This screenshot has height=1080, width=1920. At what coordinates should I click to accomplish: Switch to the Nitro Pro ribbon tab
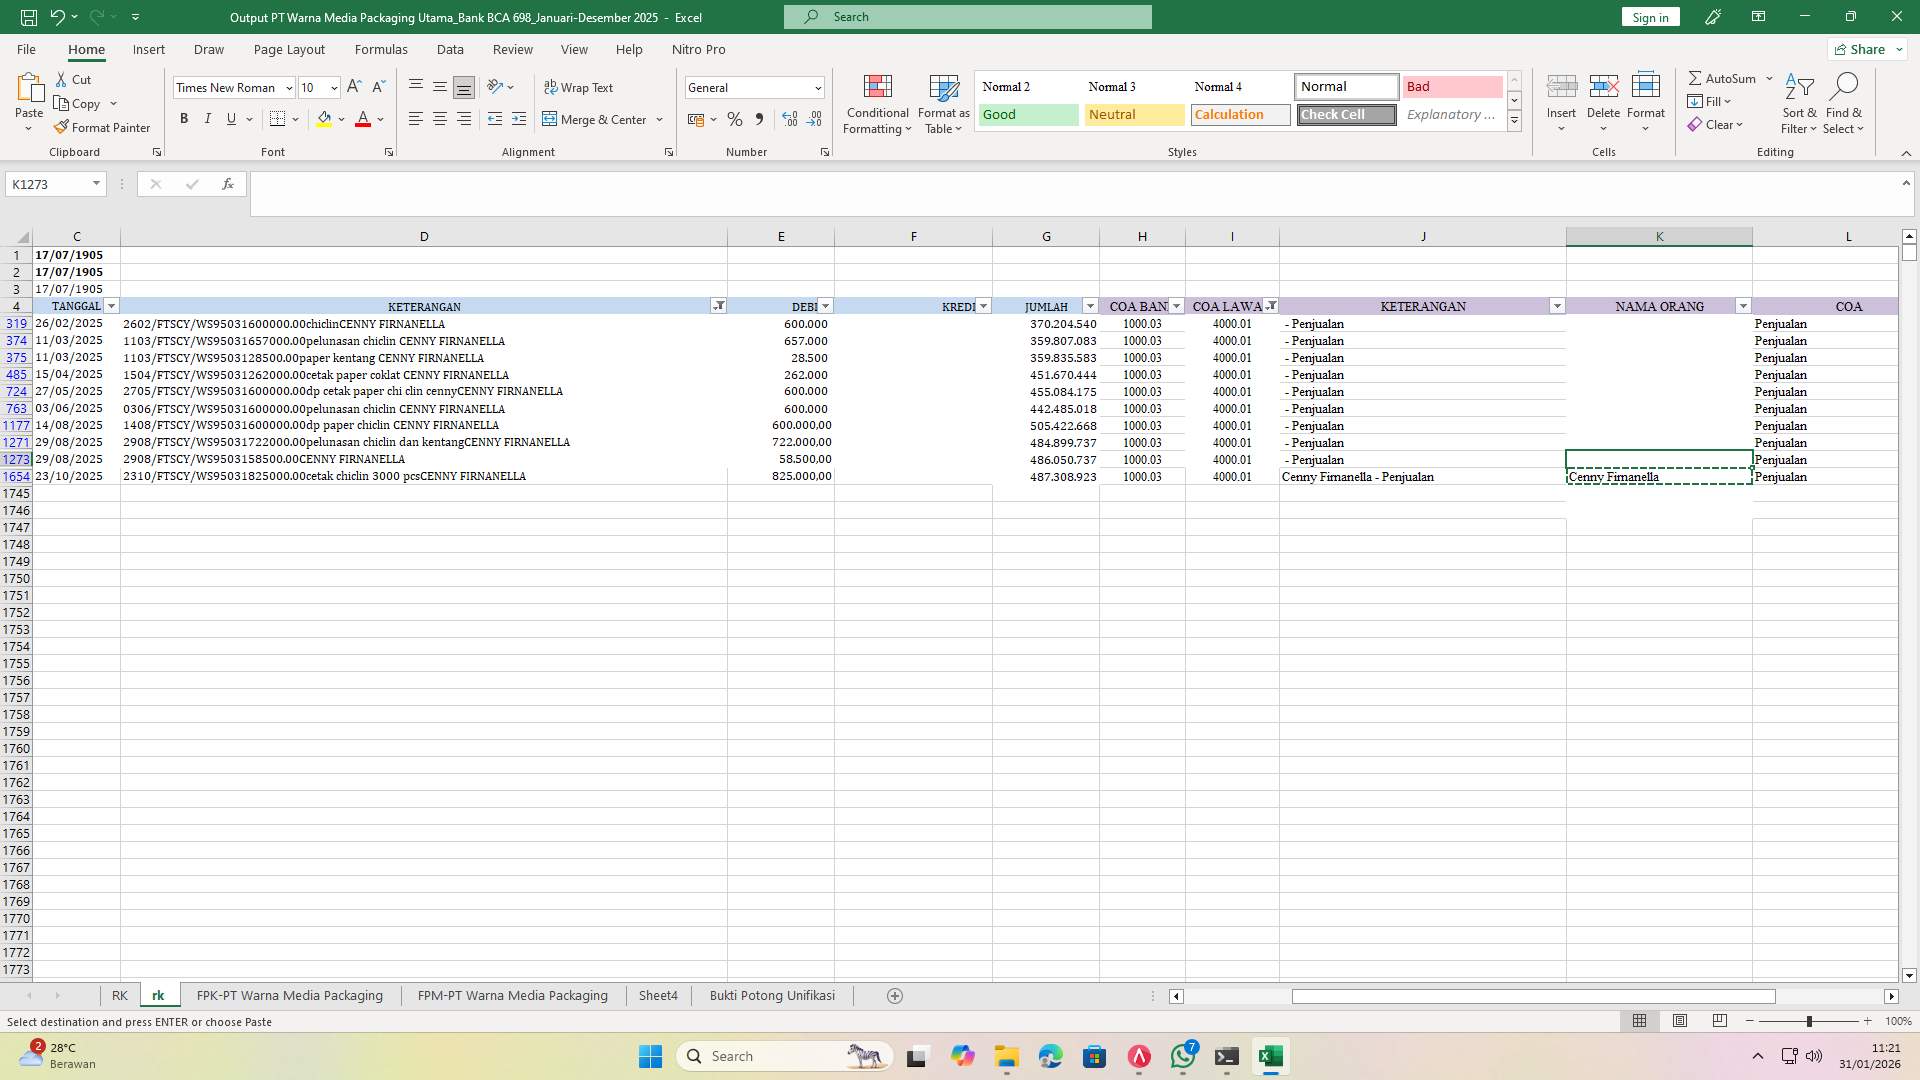click(x=699, y=49)
